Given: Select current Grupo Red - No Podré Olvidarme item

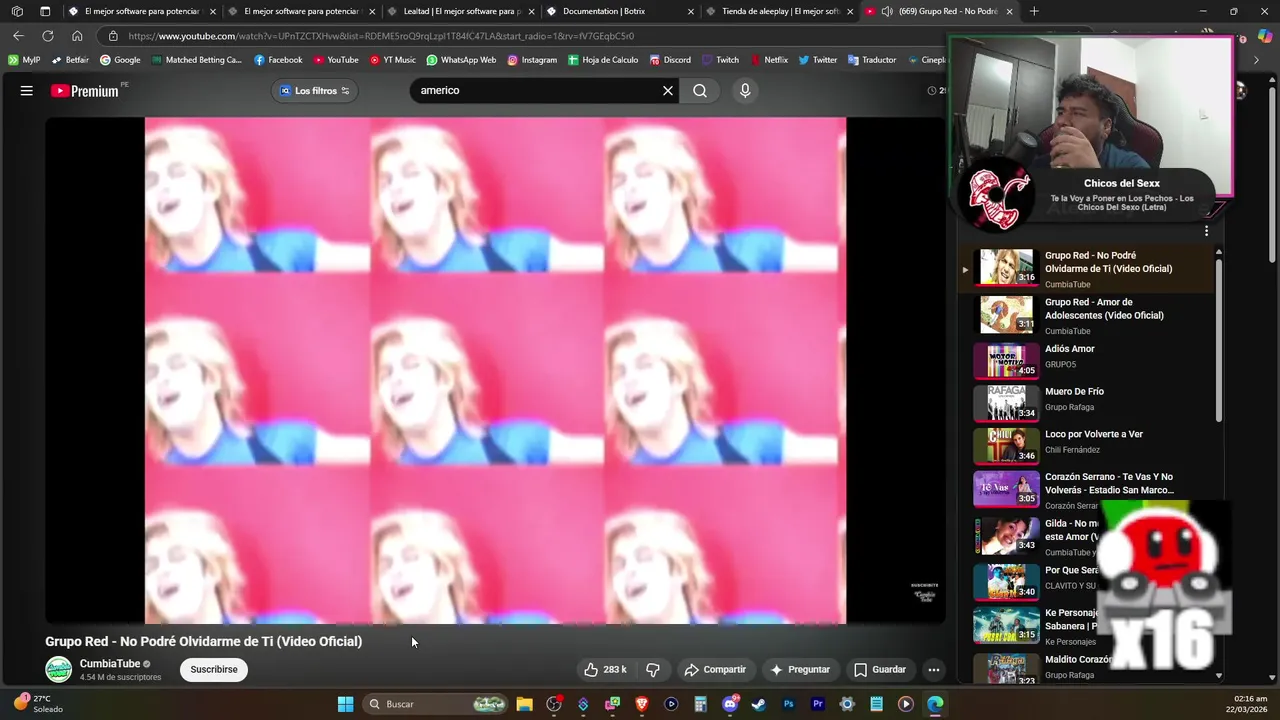Looking at the screenshot, I should pyautogui.click(x=1088, y=268).
